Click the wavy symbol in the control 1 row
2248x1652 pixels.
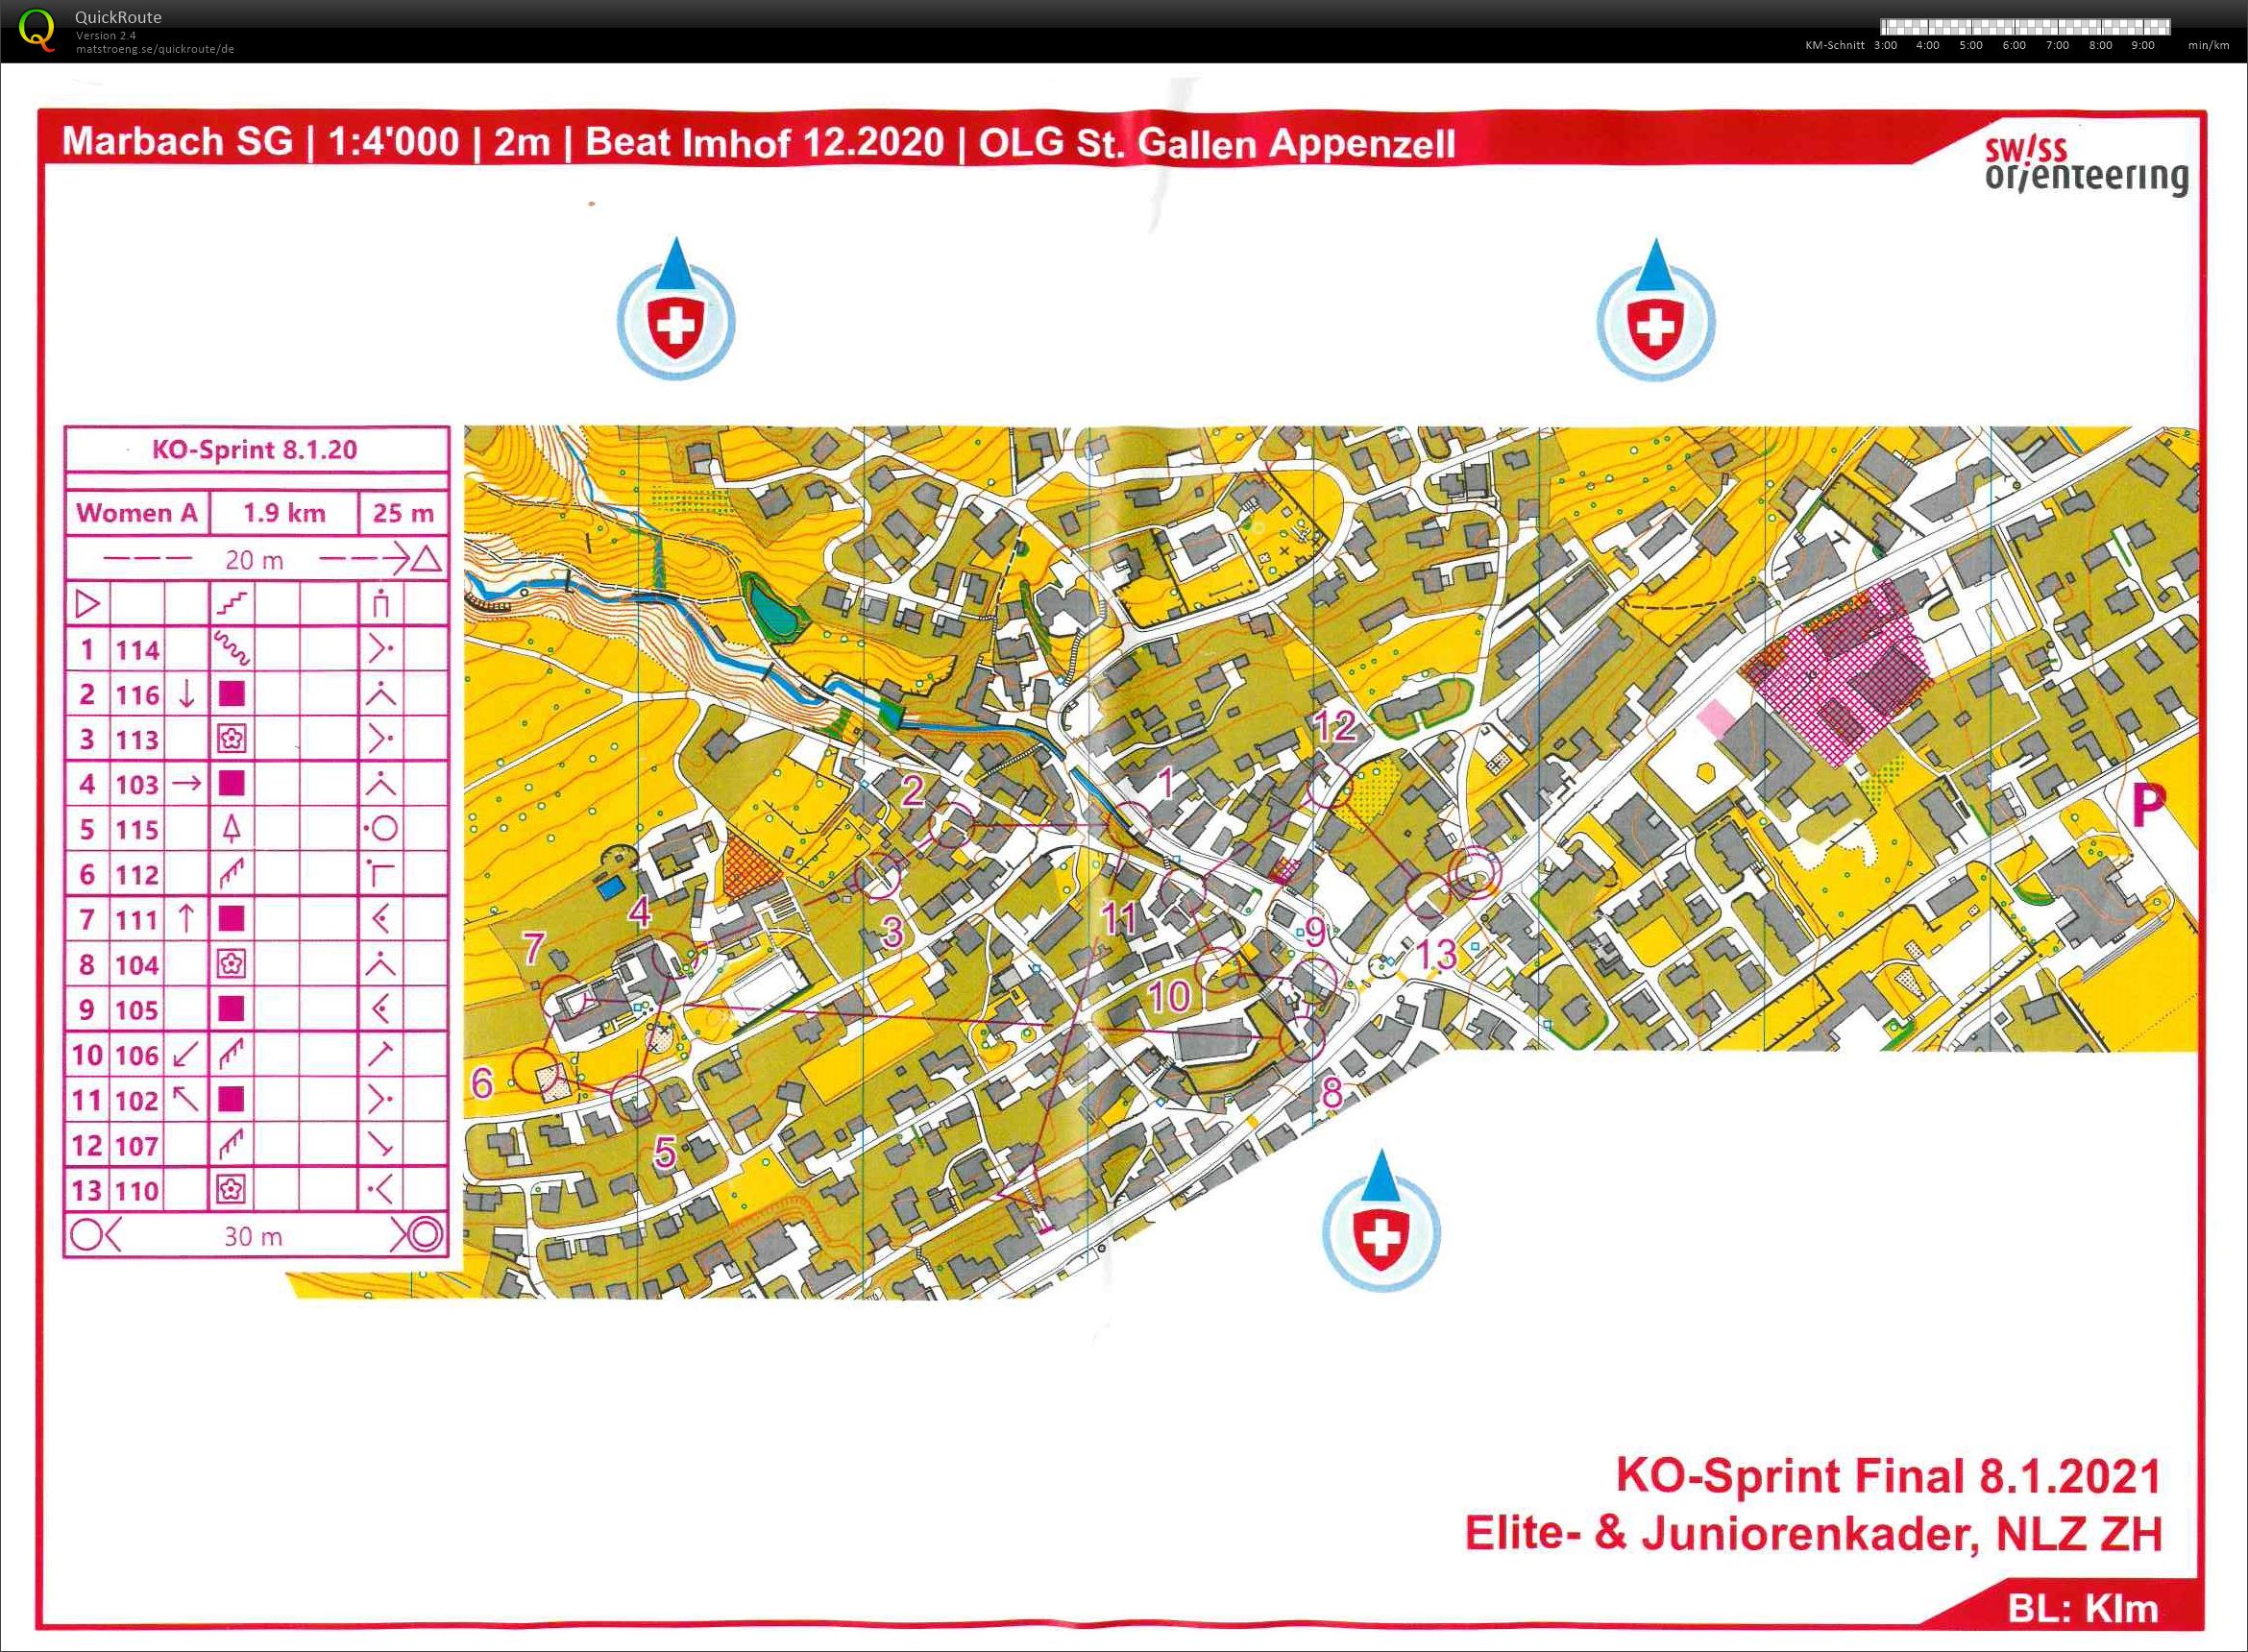pos(232,649)
